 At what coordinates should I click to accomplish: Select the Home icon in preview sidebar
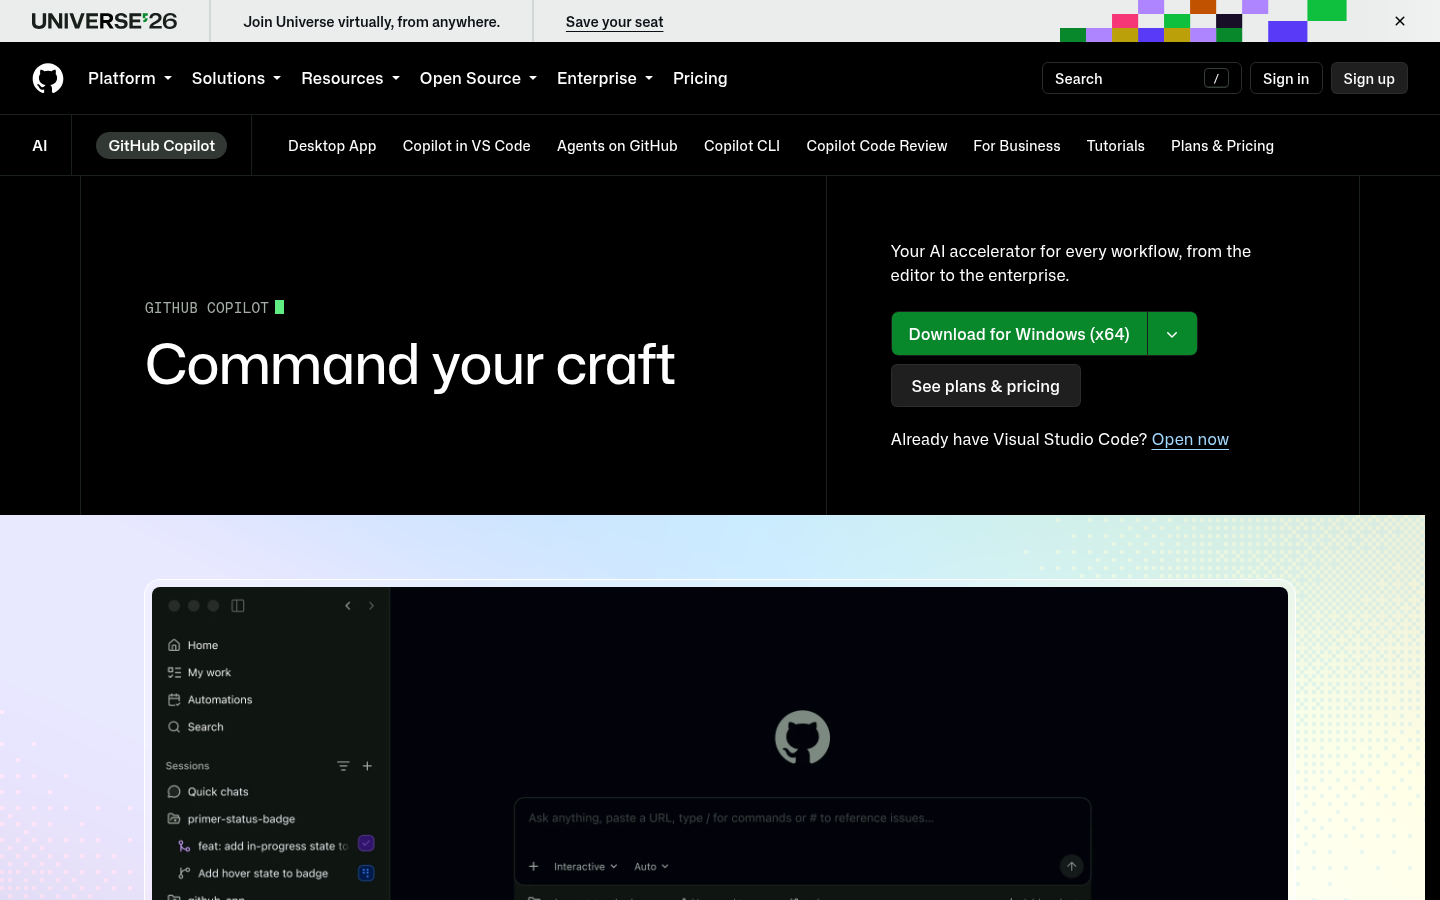click(x=174, y=645)
